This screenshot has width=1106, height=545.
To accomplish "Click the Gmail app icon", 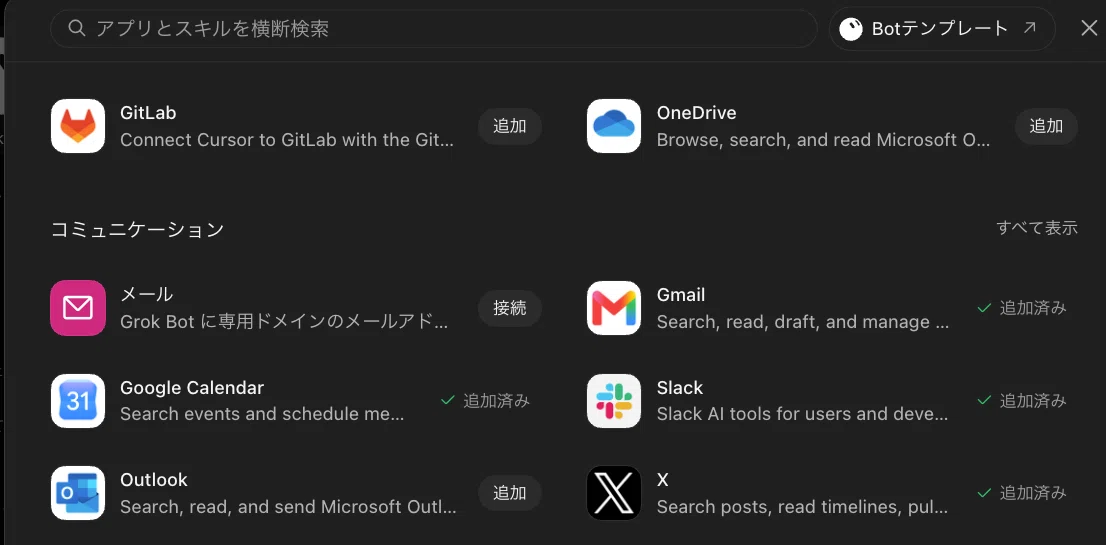I will point(614,308).
